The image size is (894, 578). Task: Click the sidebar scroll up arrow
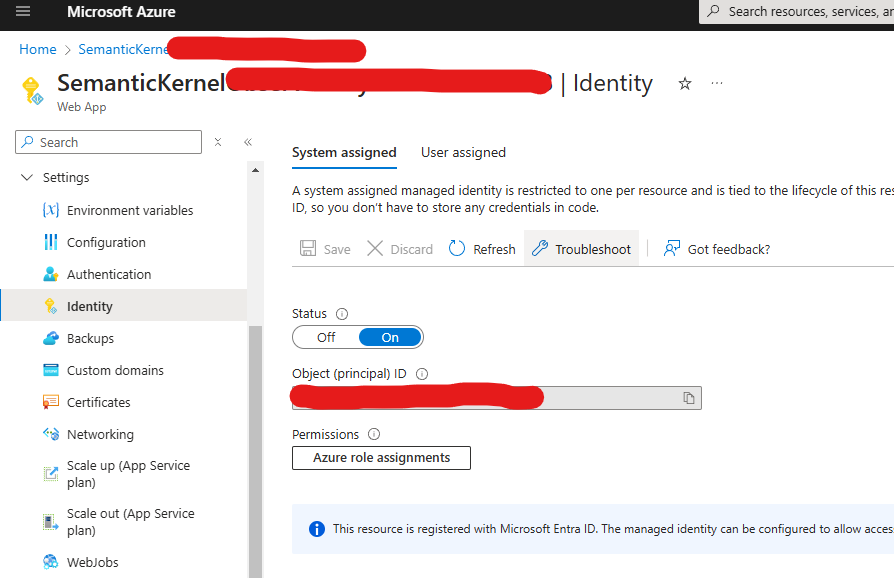[x=255, y=170]
